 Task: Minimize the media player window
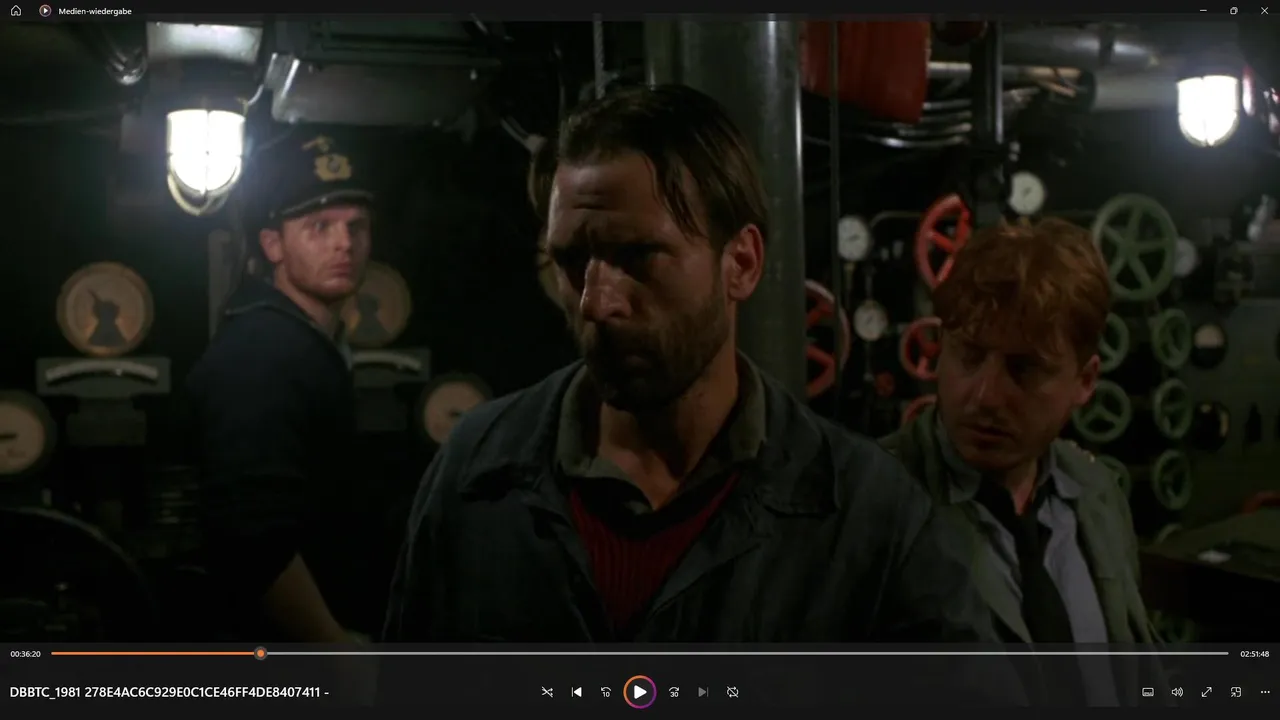coord(1203,11)
